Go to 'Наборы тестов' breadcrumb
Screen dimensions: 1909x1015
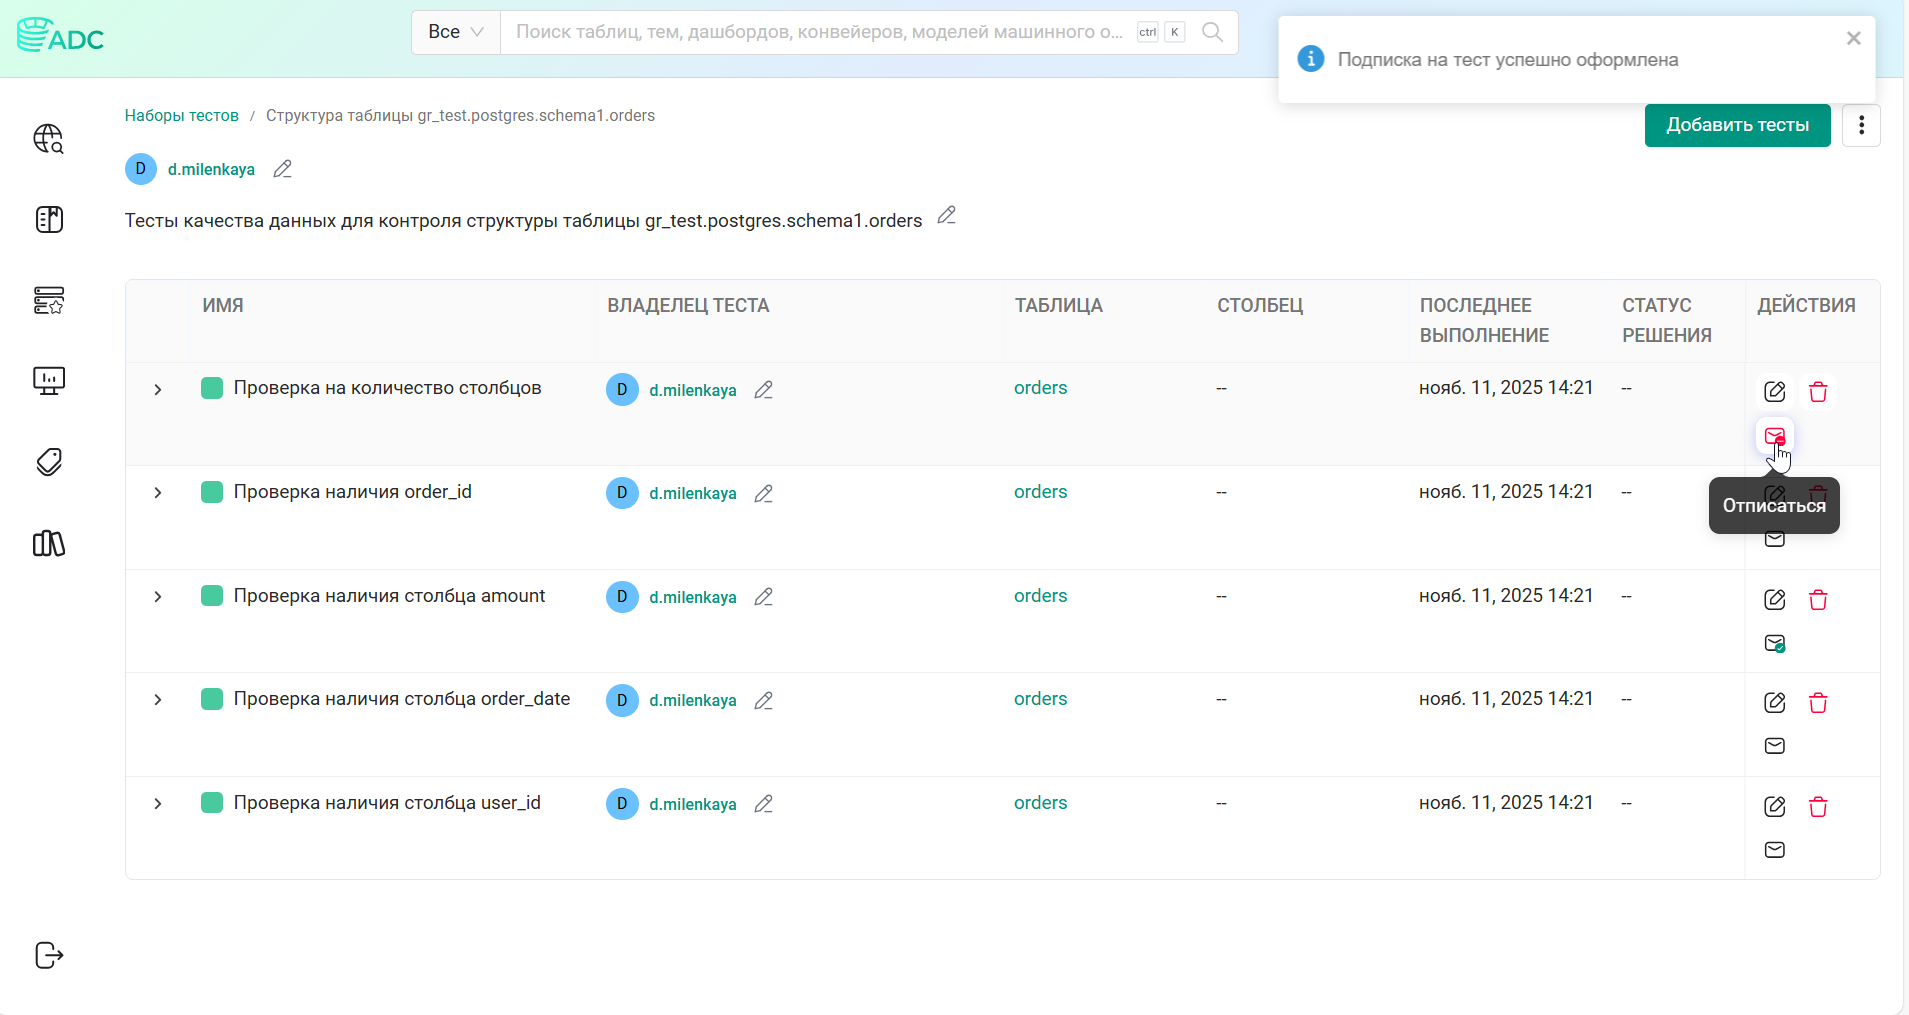tap(182, 116)
